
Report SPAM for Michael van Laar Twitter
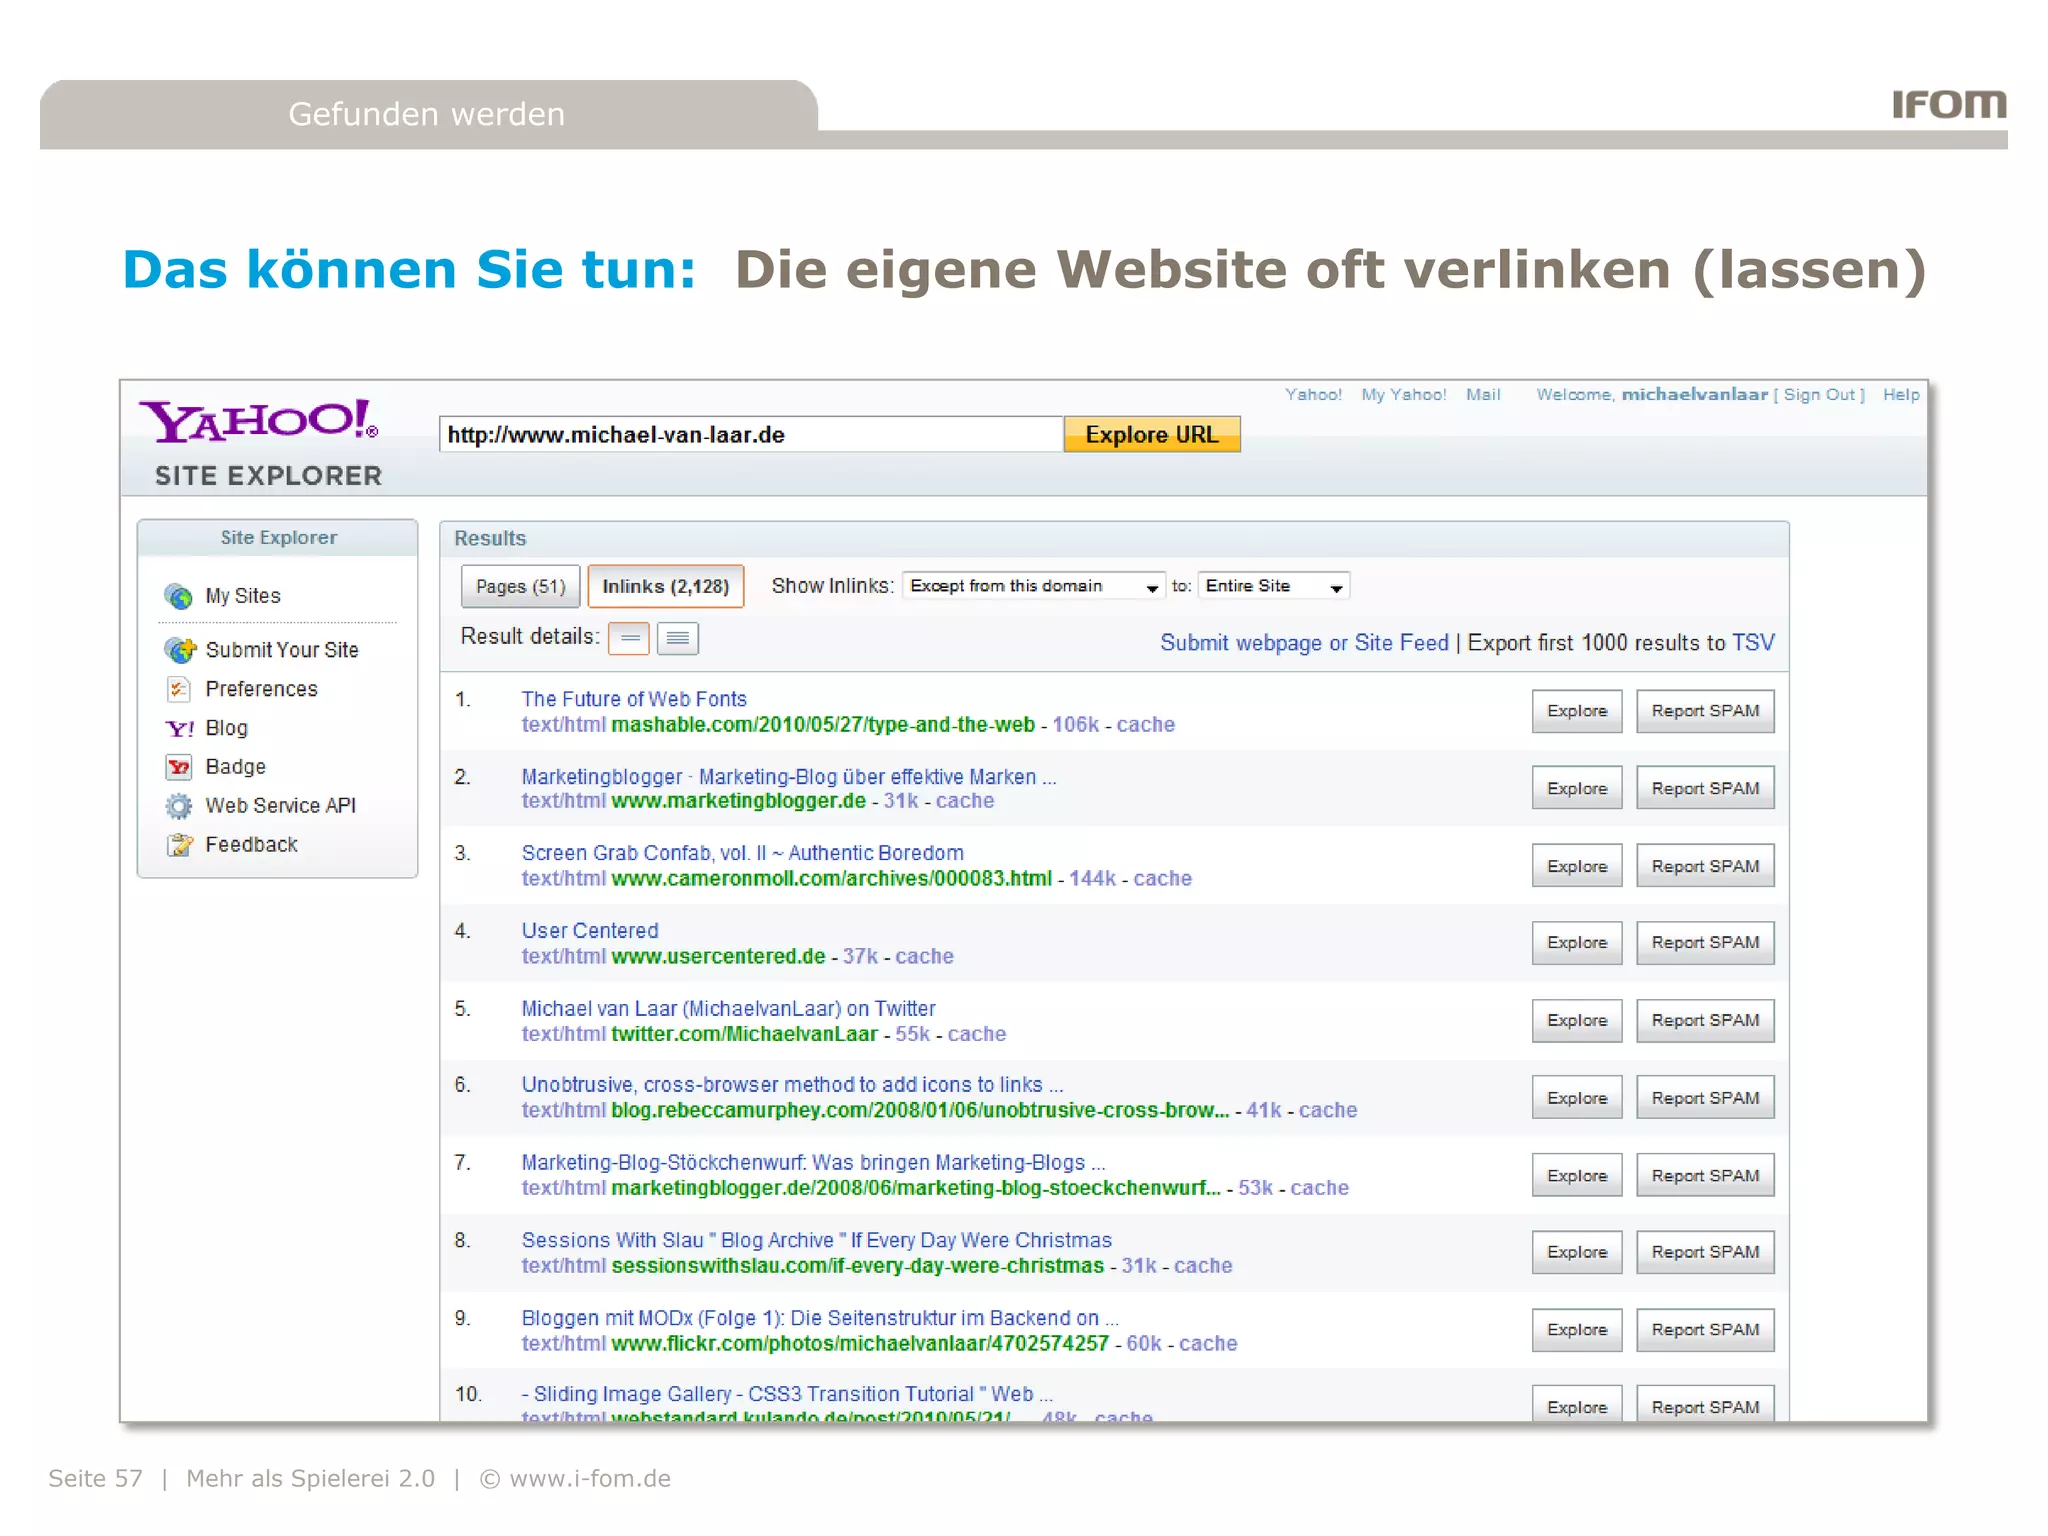click(1705, 1021)
